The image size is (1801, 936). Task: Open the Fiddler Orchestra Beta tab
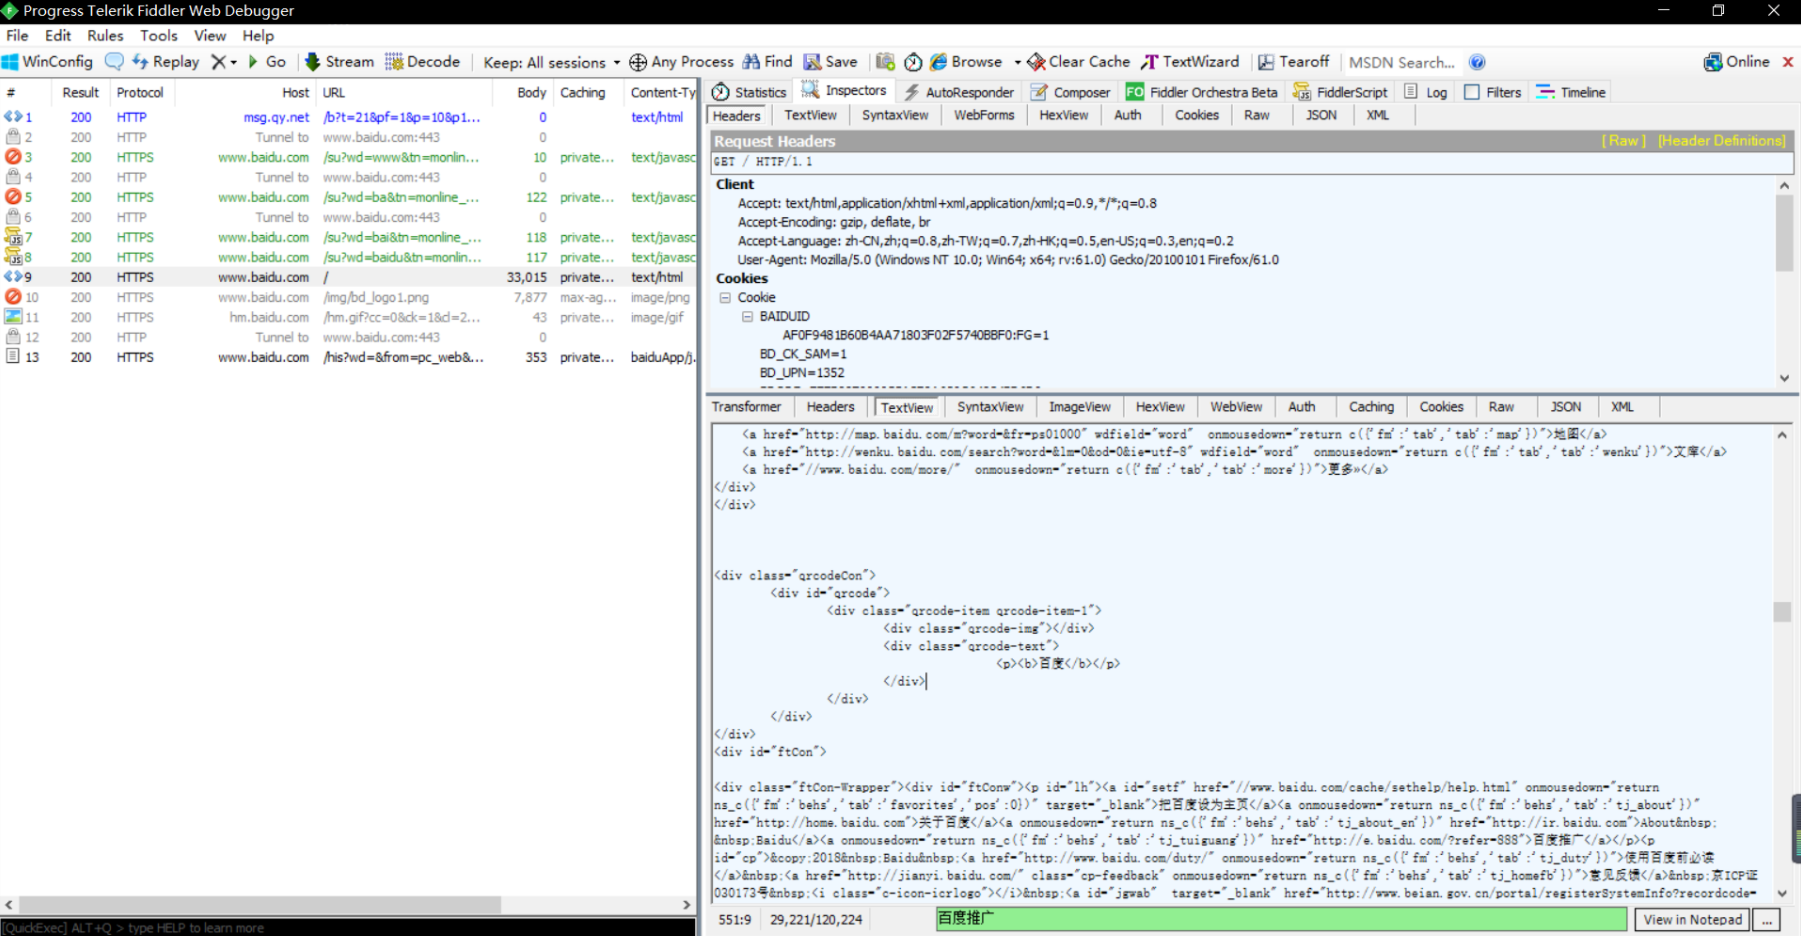pos(1202,92)
